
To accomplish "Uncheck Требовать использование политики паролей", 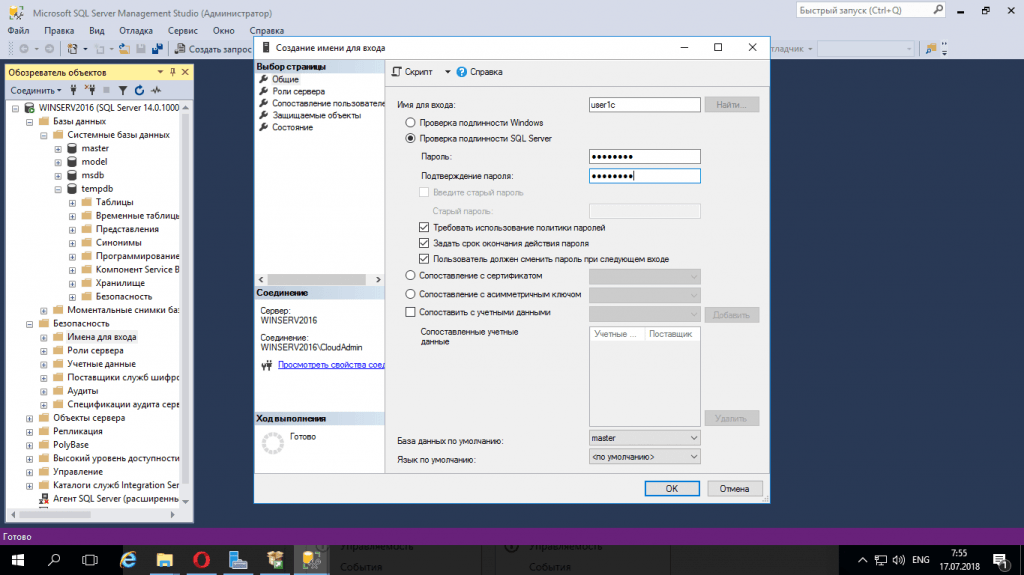I will coord(424,227).
